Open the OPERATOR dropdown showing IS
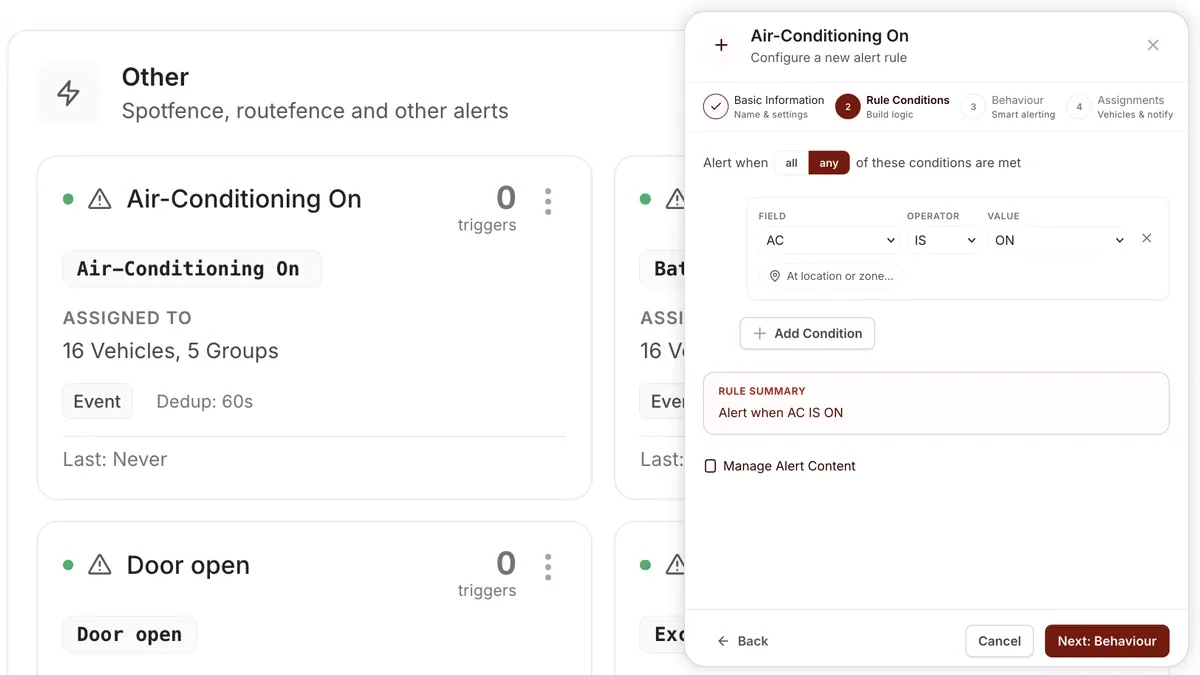This screenshot has height=675, width=1200. (x=944, y=240)
